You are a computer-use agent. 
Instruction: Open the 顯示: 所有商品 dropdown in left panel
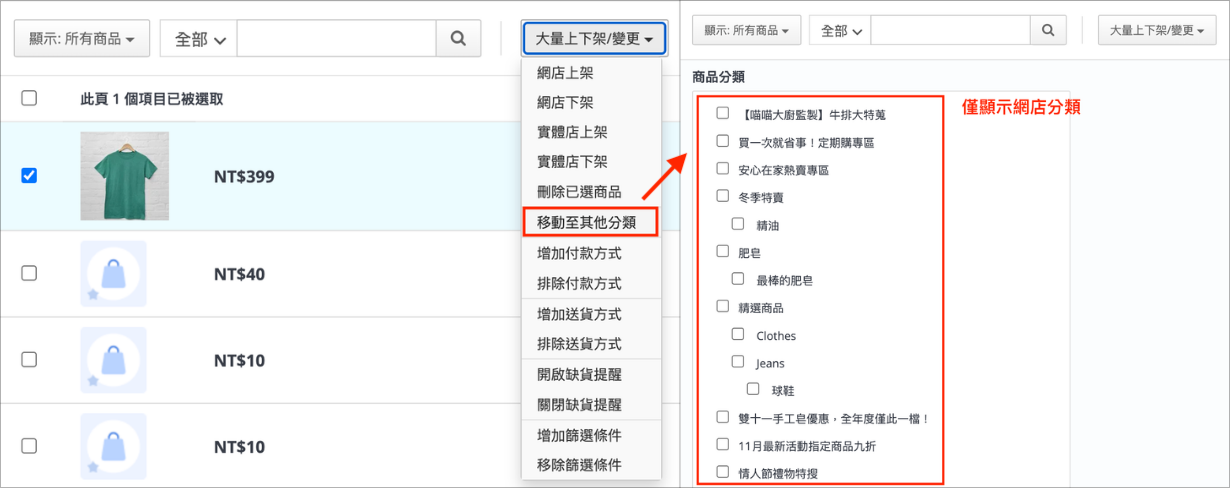(82, 39)
